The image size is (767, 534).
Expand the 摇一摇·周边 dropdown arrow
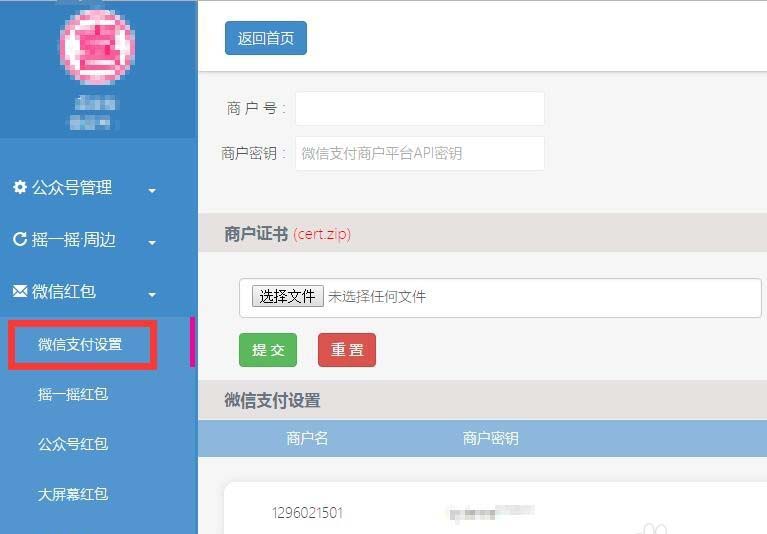point(152,243)
